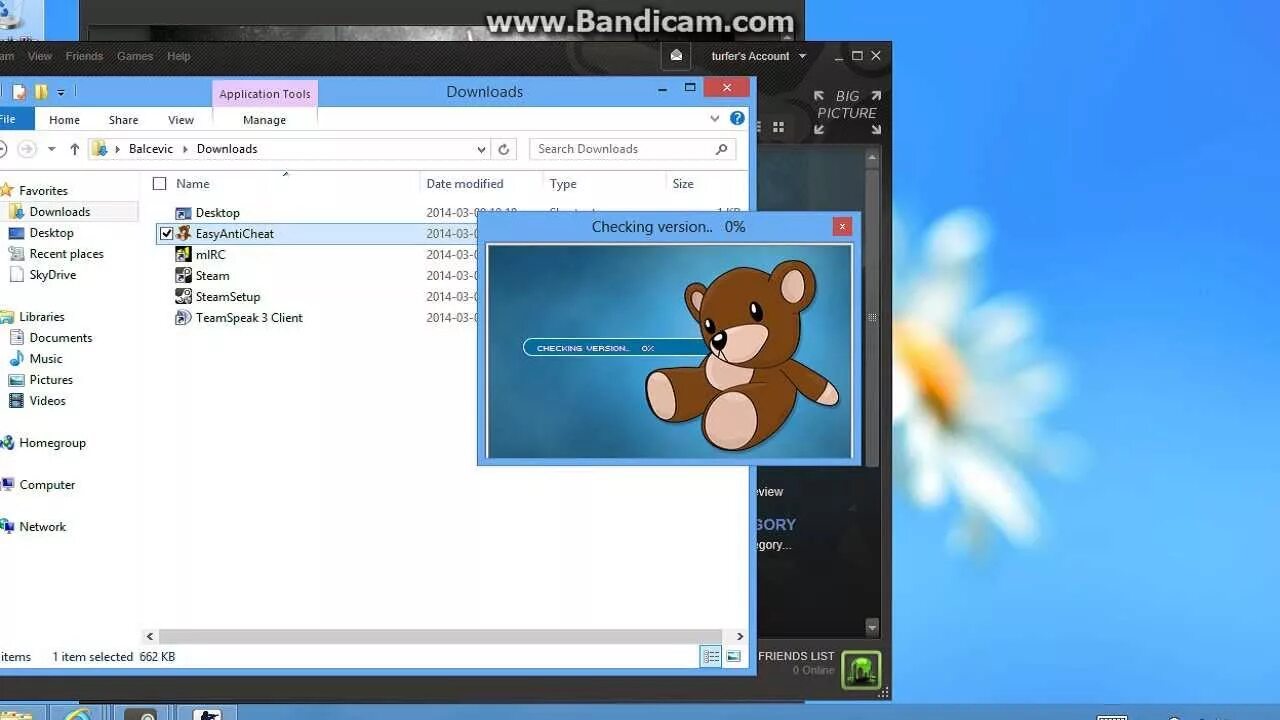Viewport: 1280px width, 720px height.
Task: Open Internet Explorer from taskbar
Action: 78,714
